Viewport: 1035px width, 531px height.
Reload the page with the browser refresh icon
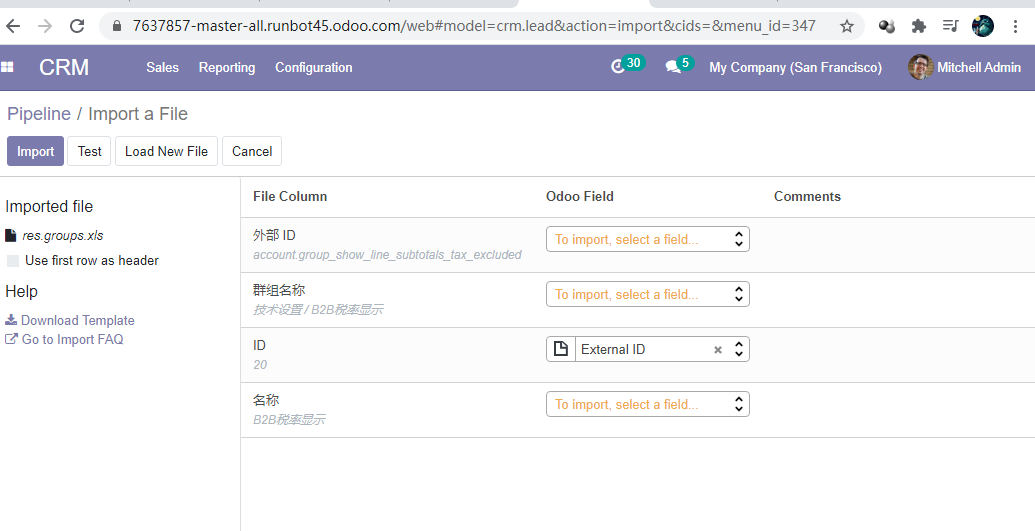click(77, 26)
